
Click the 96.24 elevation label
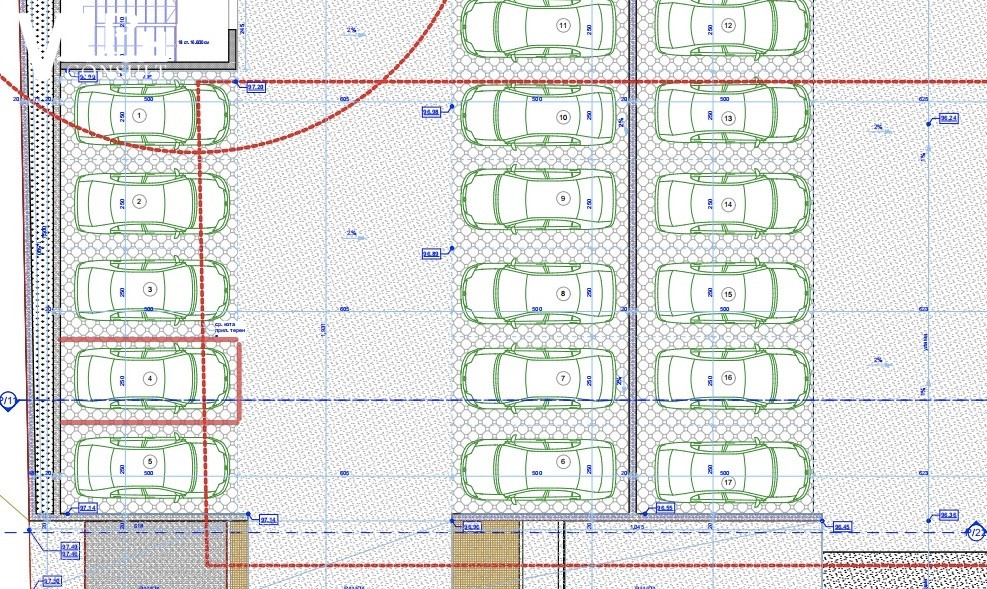pos(948,118)
